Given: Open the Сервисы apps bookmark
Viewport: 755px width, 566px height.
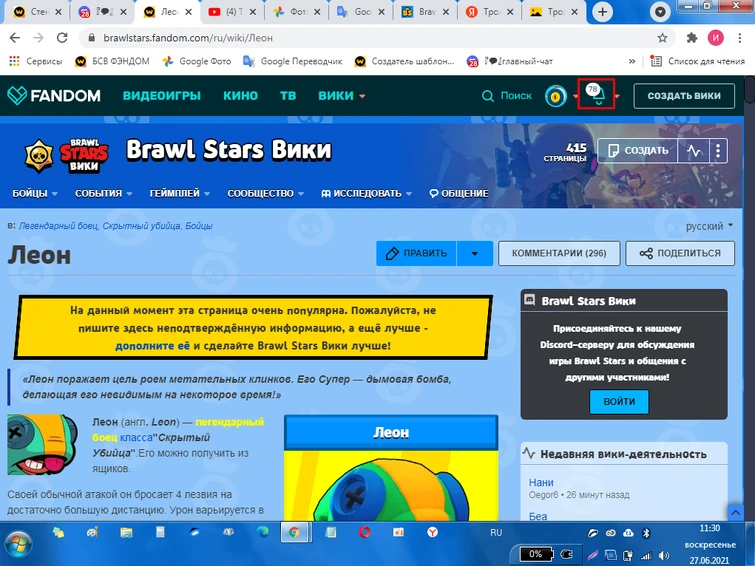Looking at the screenshot, I should [x=36, y=61].
